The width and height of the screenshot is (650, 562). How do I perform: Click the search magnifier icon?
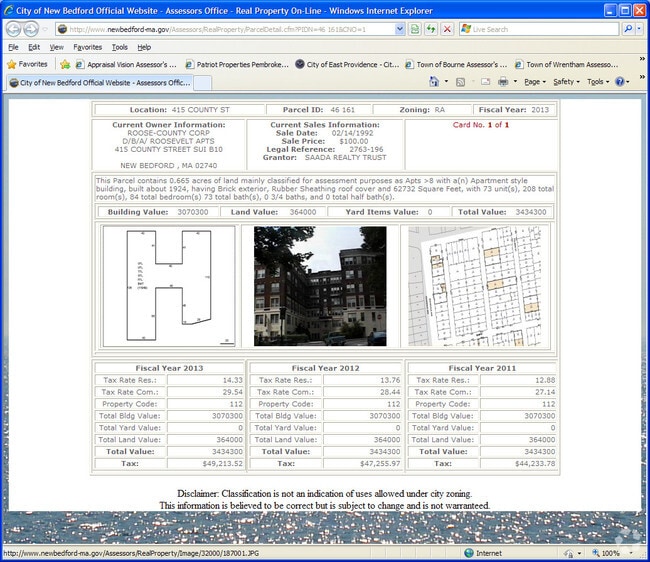(629, 29)
